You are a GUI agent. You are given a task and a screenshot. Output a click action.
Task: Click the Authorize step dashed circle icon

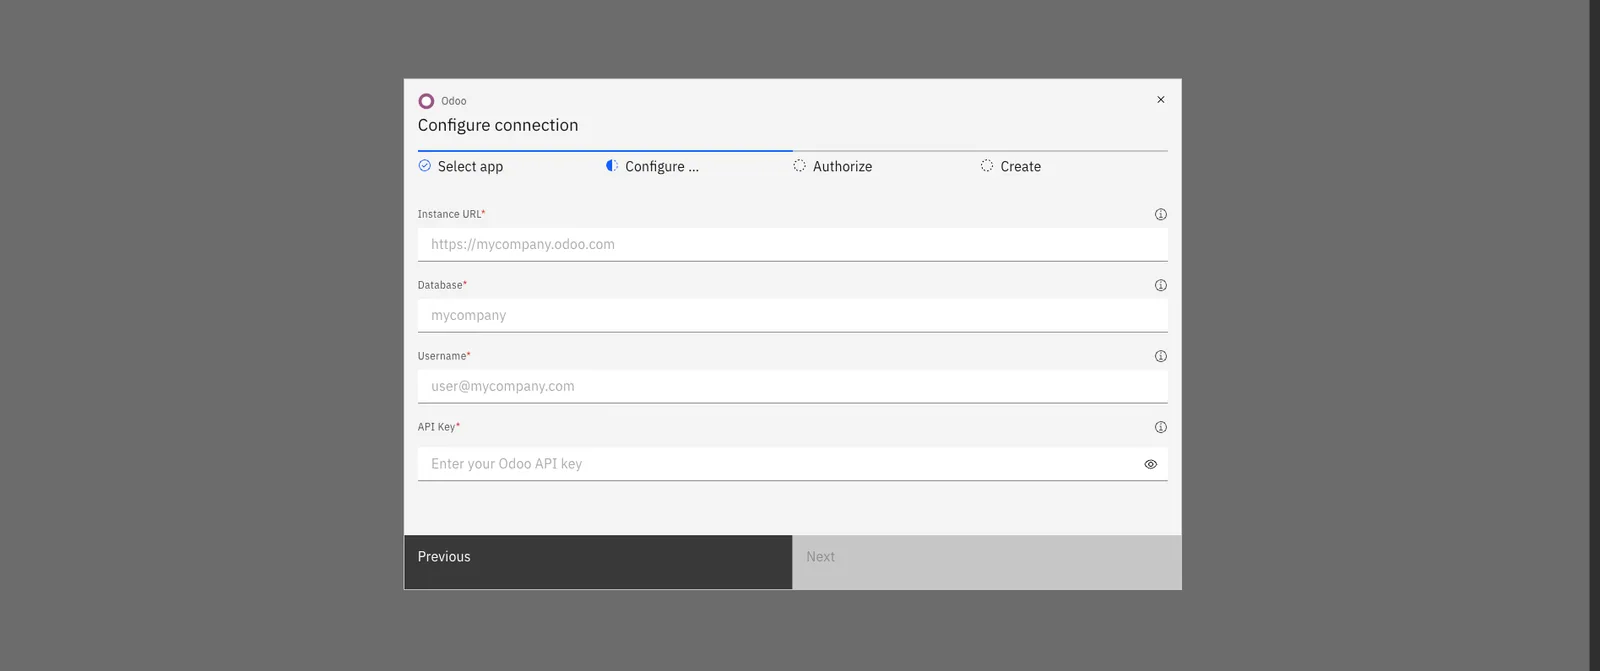pyautogui.click(x=799, y=166)
